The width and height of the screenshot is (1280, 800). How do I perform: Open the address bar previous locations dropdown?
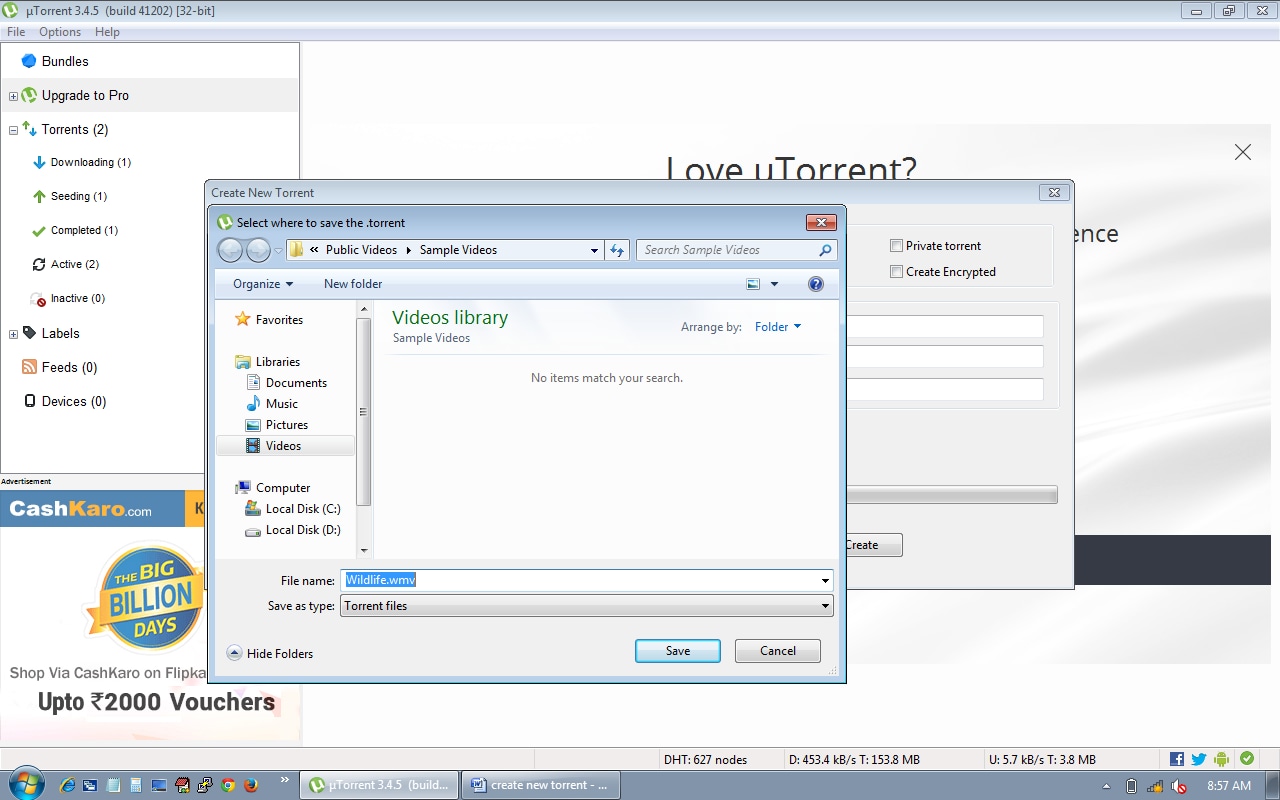[594, 250]
